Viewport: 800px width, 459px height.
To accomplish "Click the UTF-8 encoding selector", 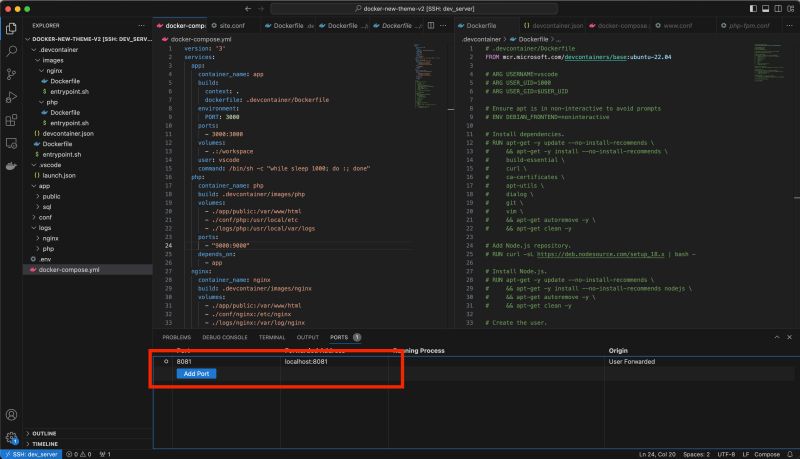I will coord(726,454).
